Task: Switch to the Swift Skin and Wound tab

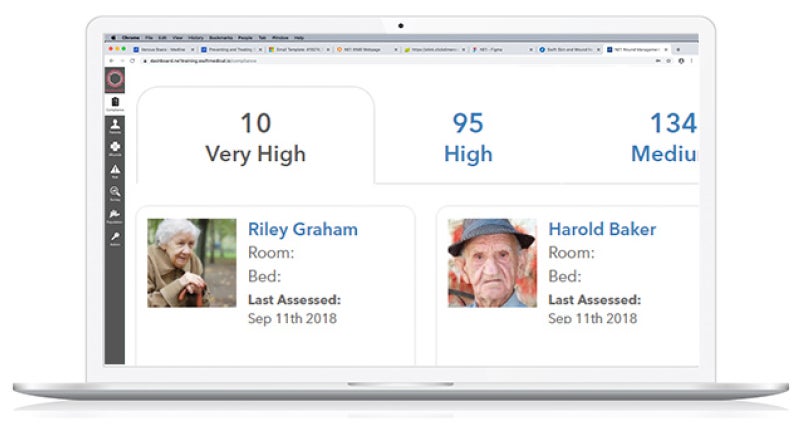Action: (570, 50)
